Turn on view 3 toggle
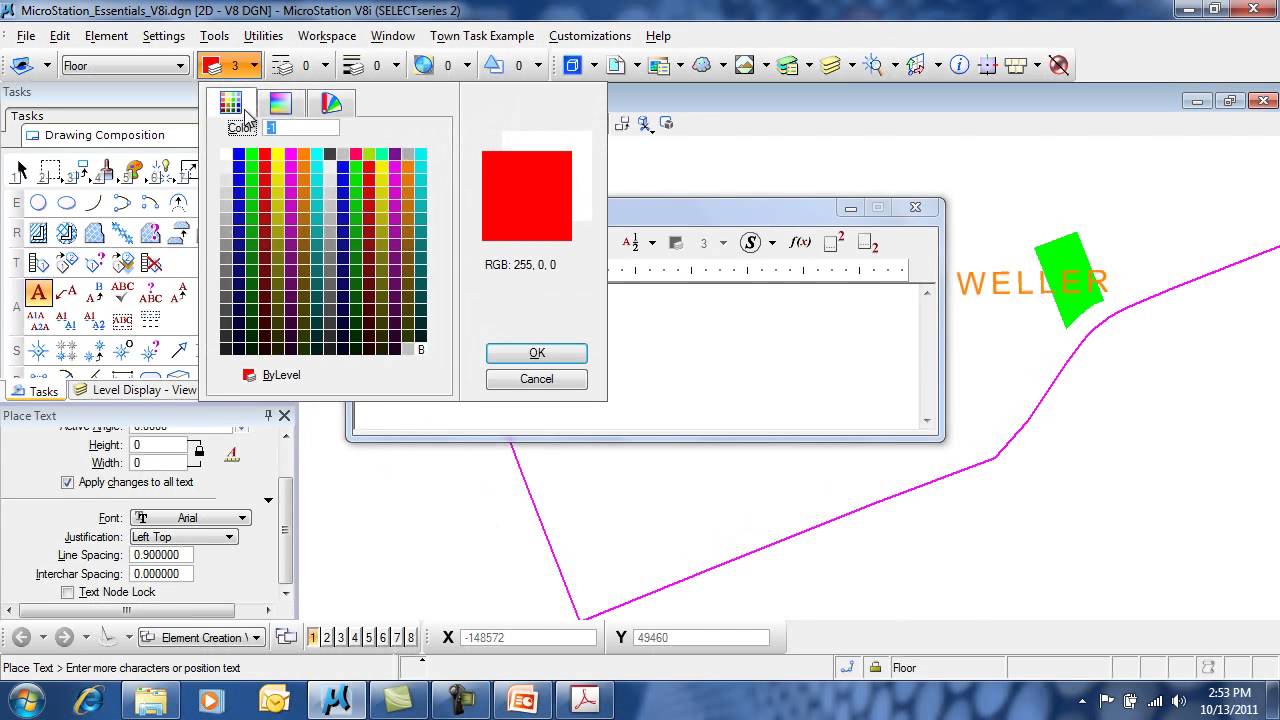1280x720 pixels. [x=341, y=637]
